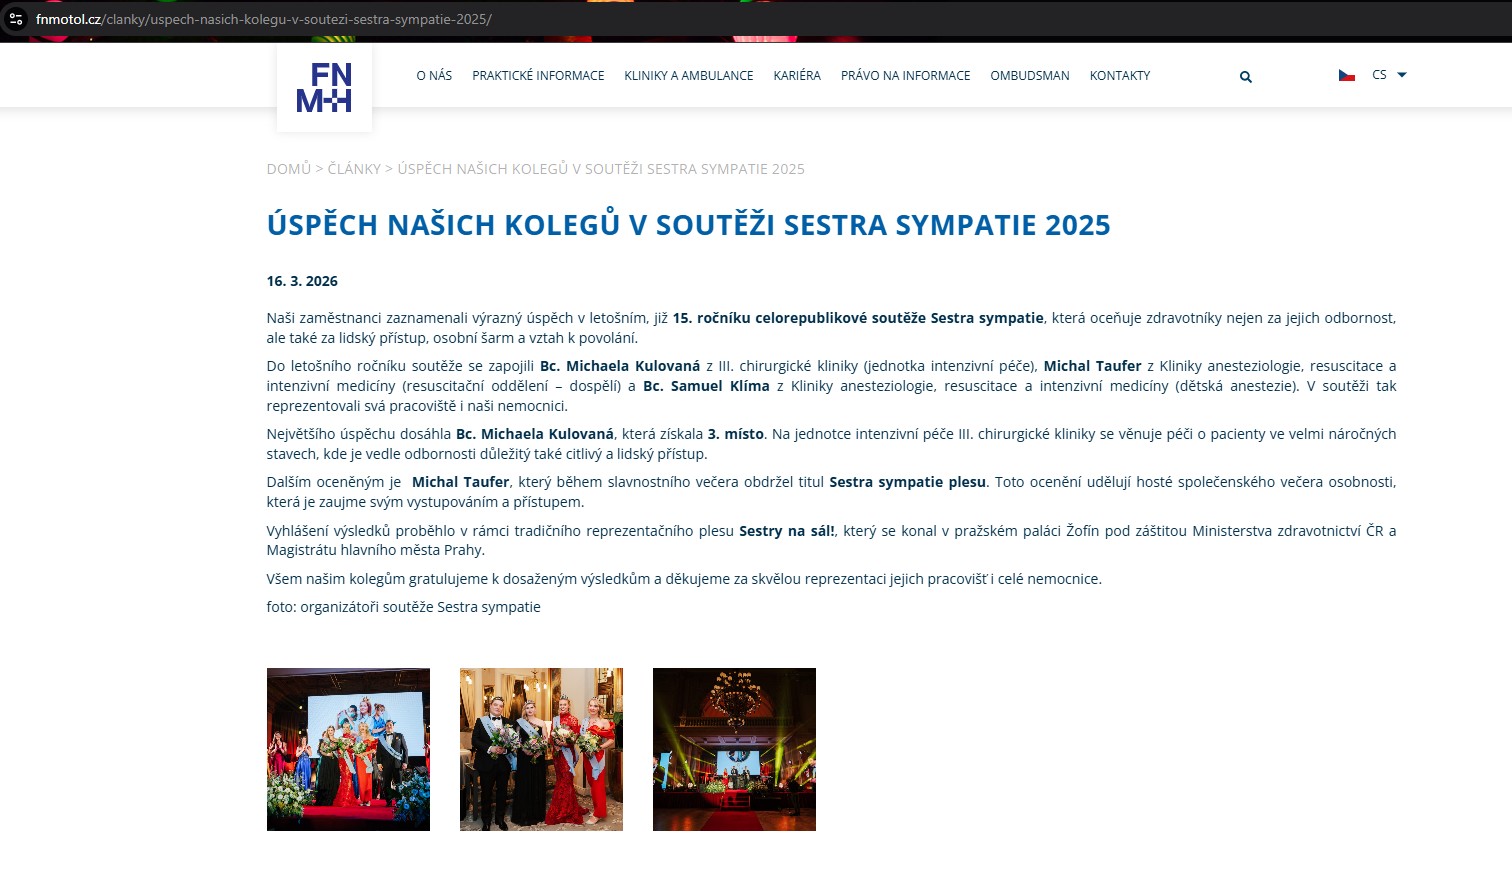The image size is (1512, 870).
Task: Click the URL in the address bar
Action: pyautogui.click(x=264, y=19)
